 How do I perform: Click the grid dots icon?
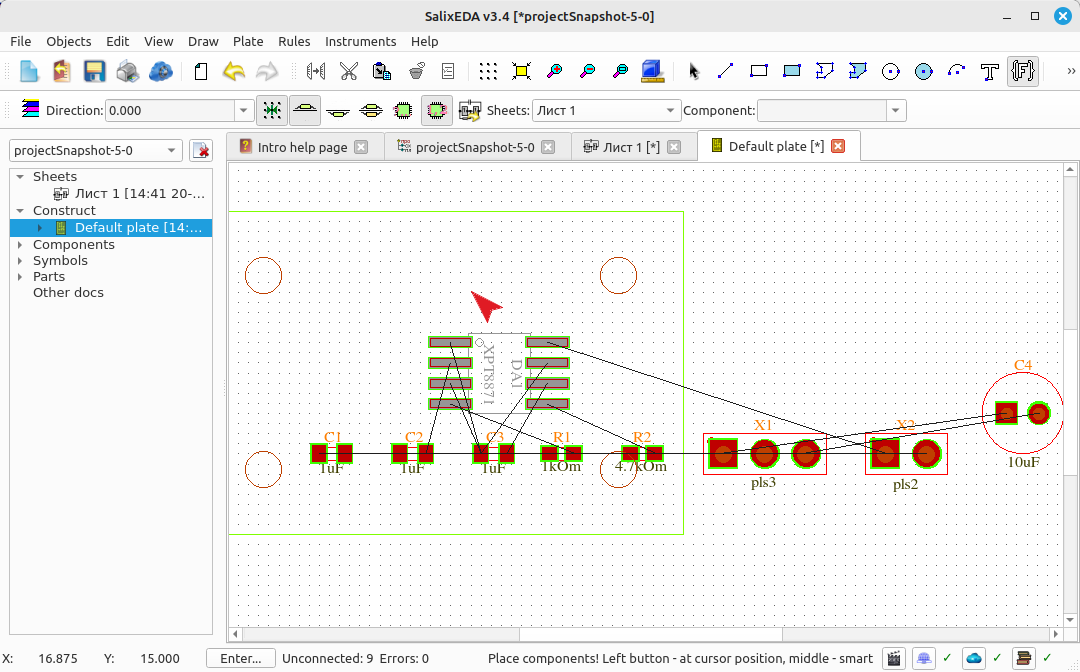coord(488,71)
